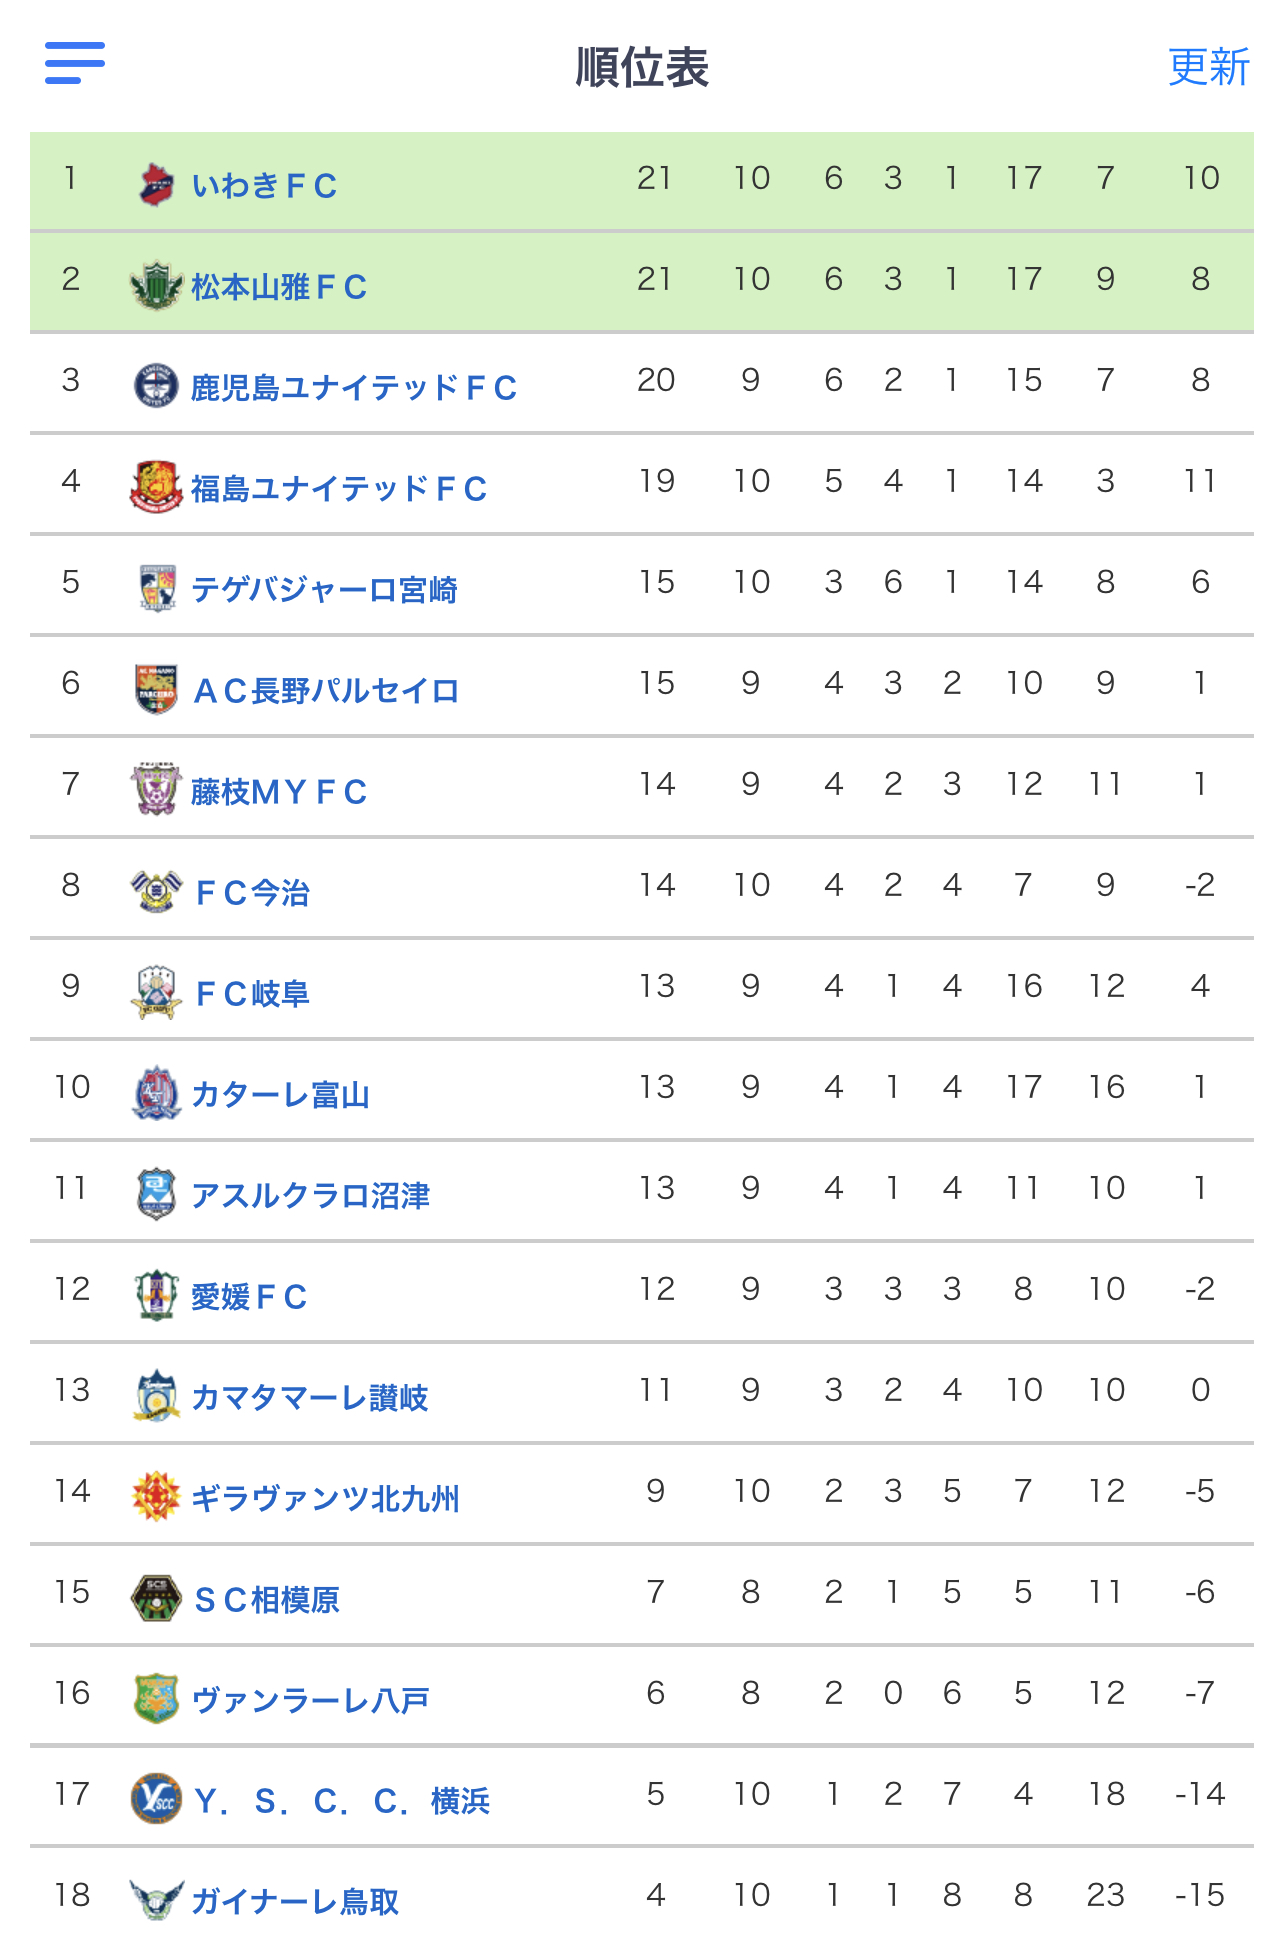Viewport: 1284px width, 1944px height.
Task: Click the 藤枝MYFC crest icon
Action: coord(156,790)
